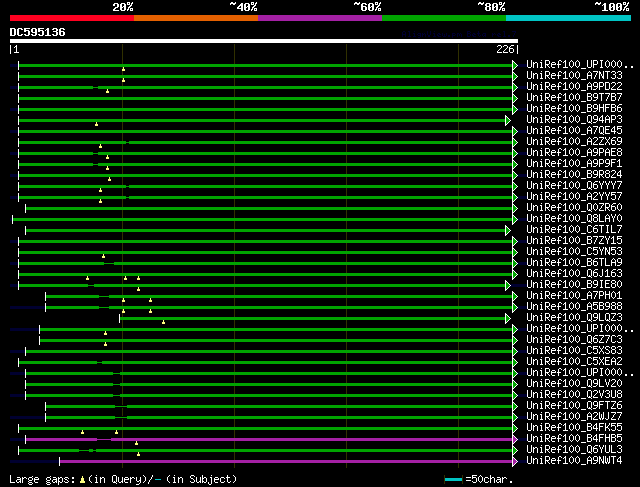This screenshot has width=640, height=487.
Task: Click the red 20% legend segment
Action: click(72, 18)
